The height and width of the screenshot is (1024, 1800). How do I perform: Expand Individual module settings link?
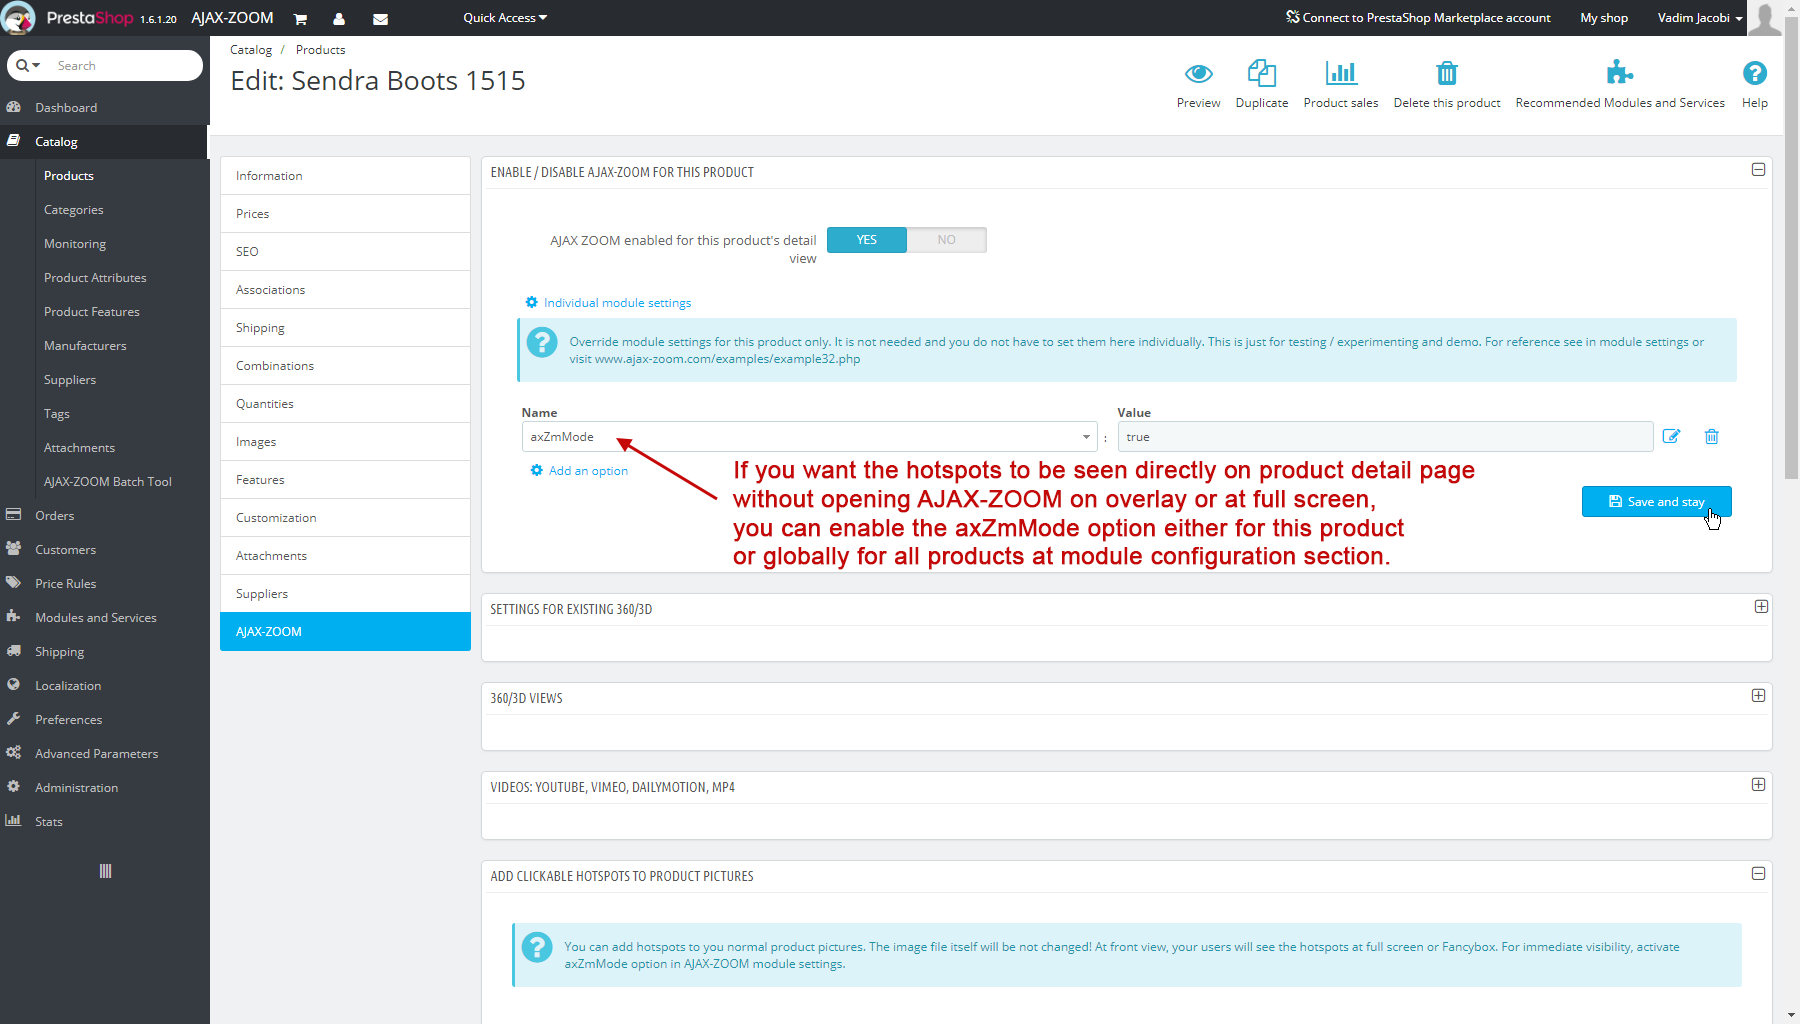click(x=608, y=303)
